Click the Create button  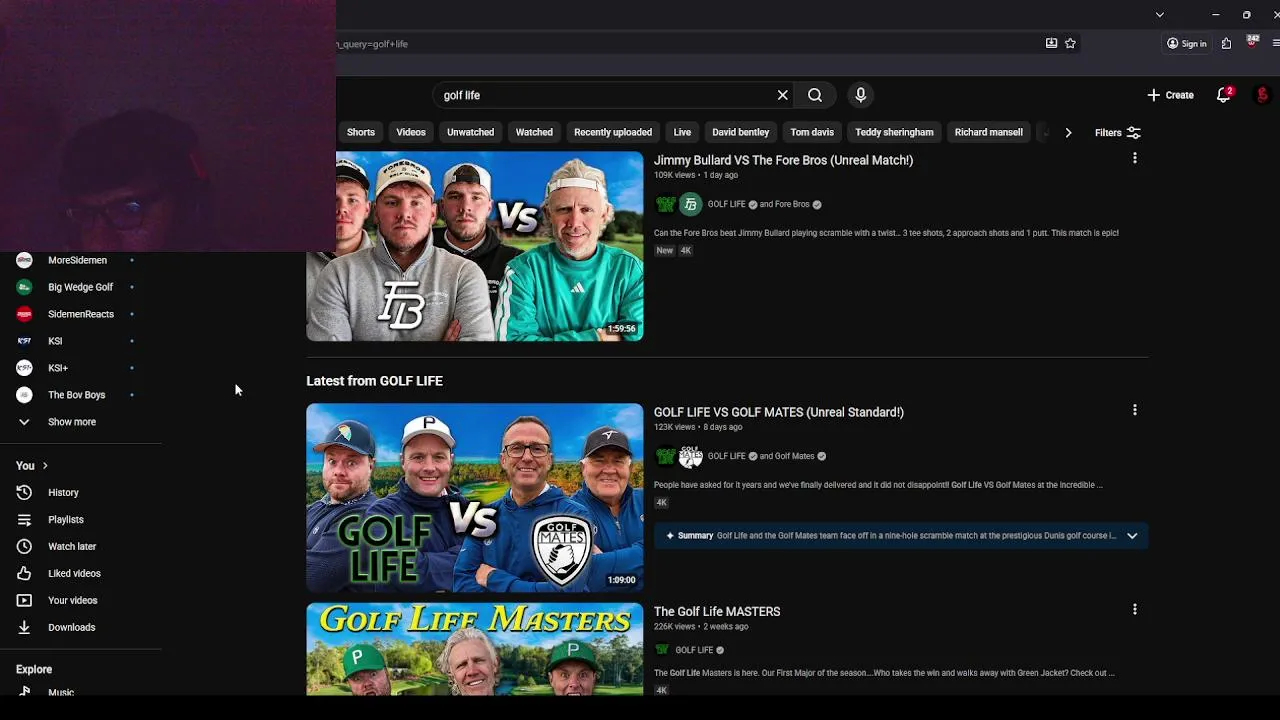click(1170, 95)
